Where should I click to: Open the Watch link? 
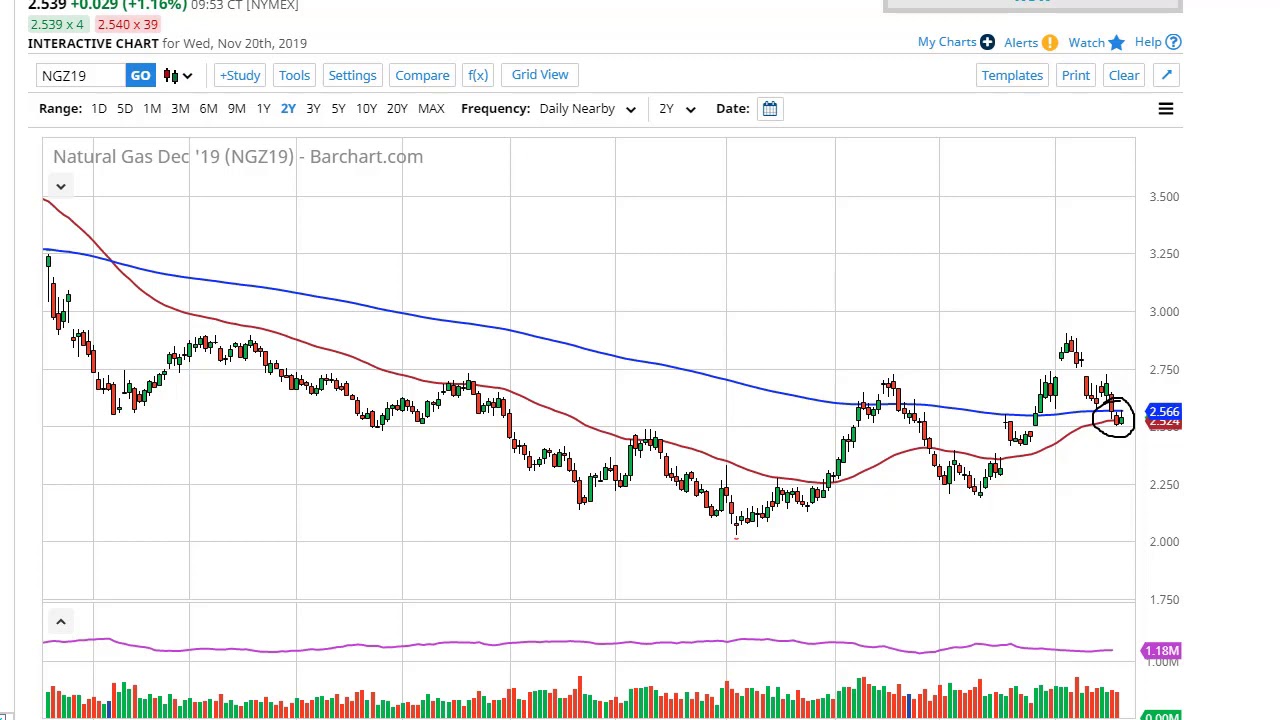[1086, 42]
